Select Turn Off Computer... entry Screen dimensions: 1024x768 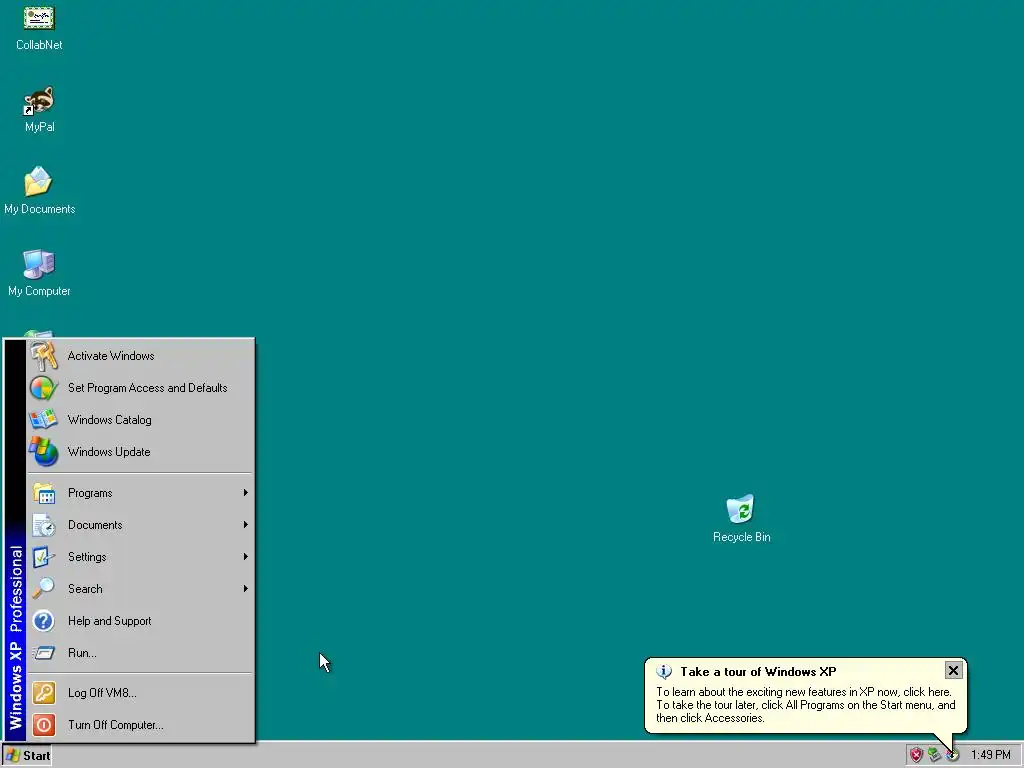click(x=140, y=725)
